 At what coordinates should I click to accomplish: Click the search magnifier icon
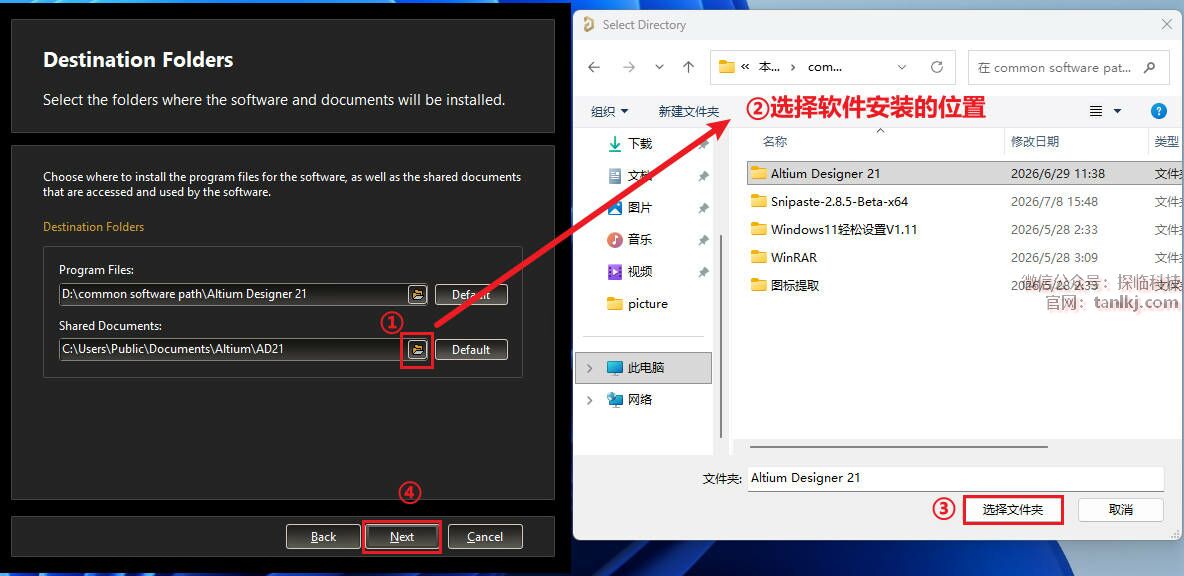point(1149,67)
